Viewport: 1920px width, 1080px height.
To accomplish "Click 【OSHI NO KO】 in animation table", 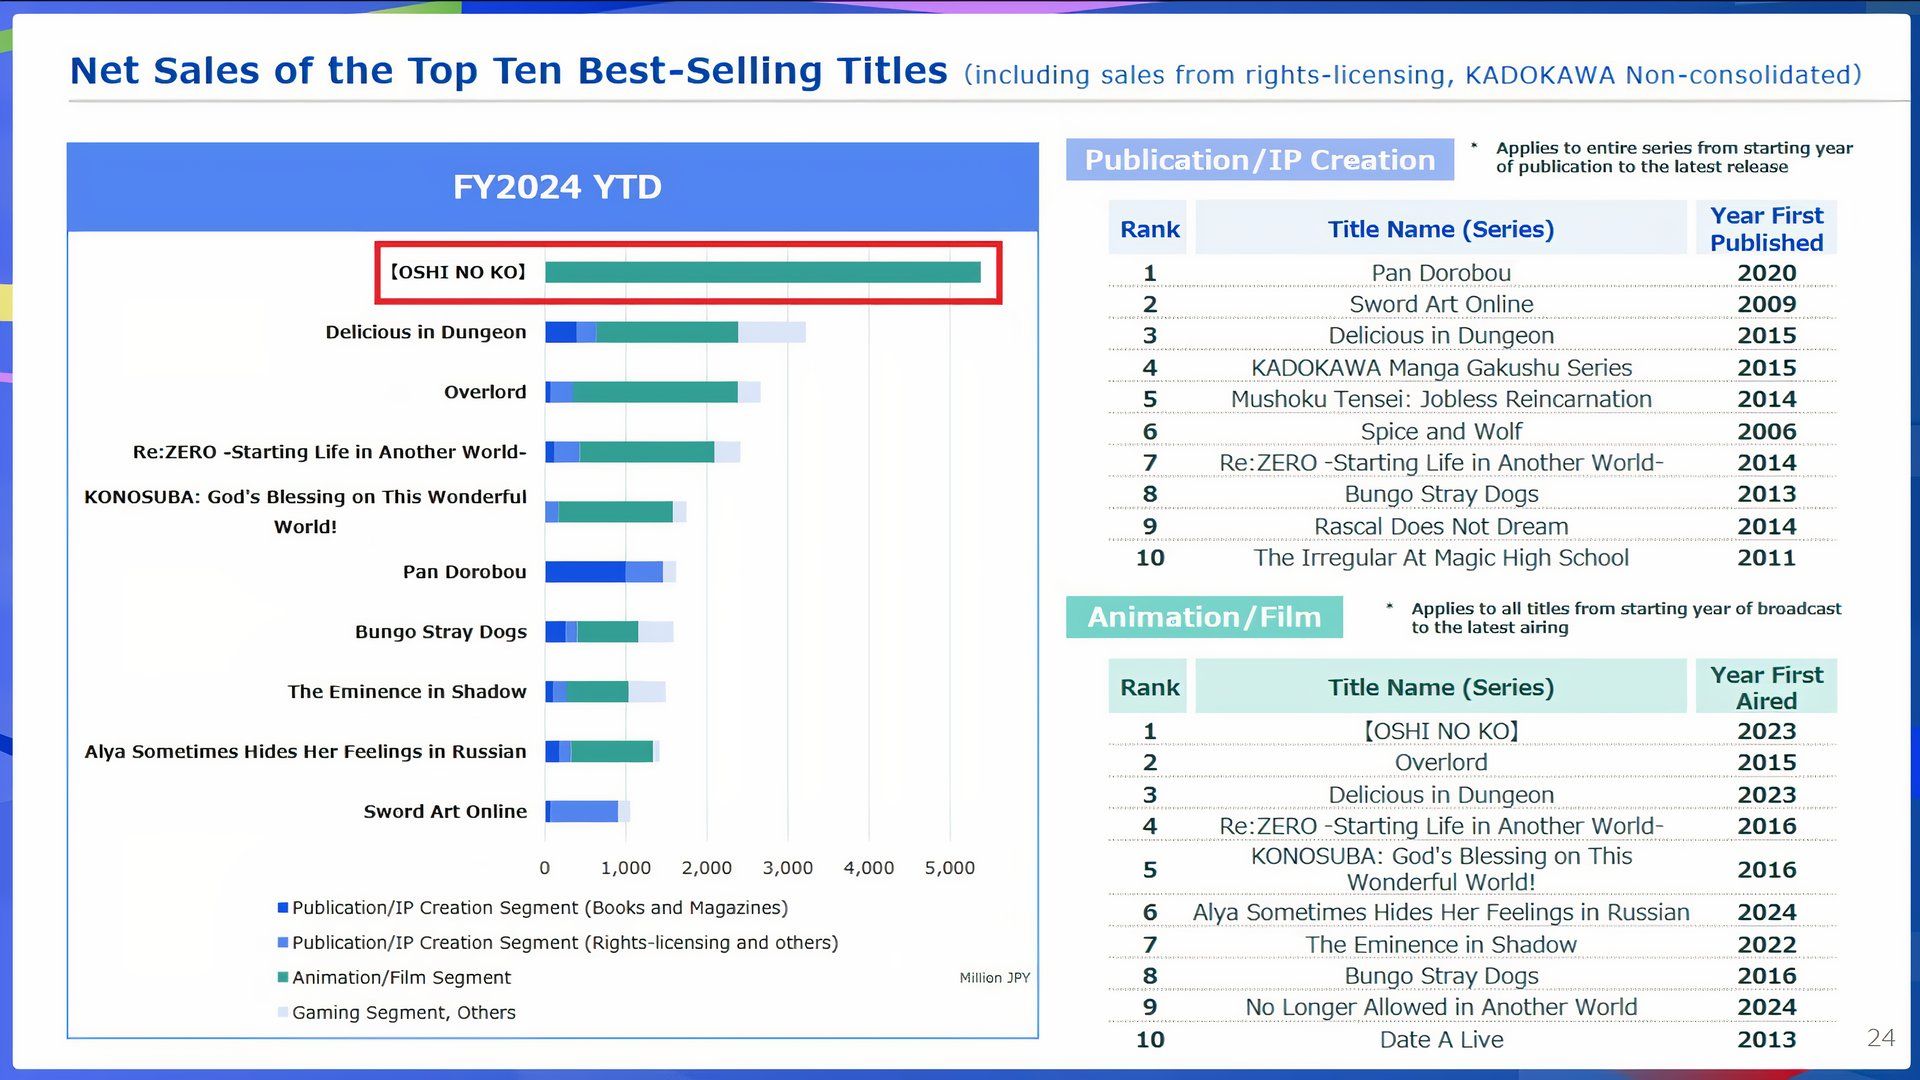I will coord(1441,731).
